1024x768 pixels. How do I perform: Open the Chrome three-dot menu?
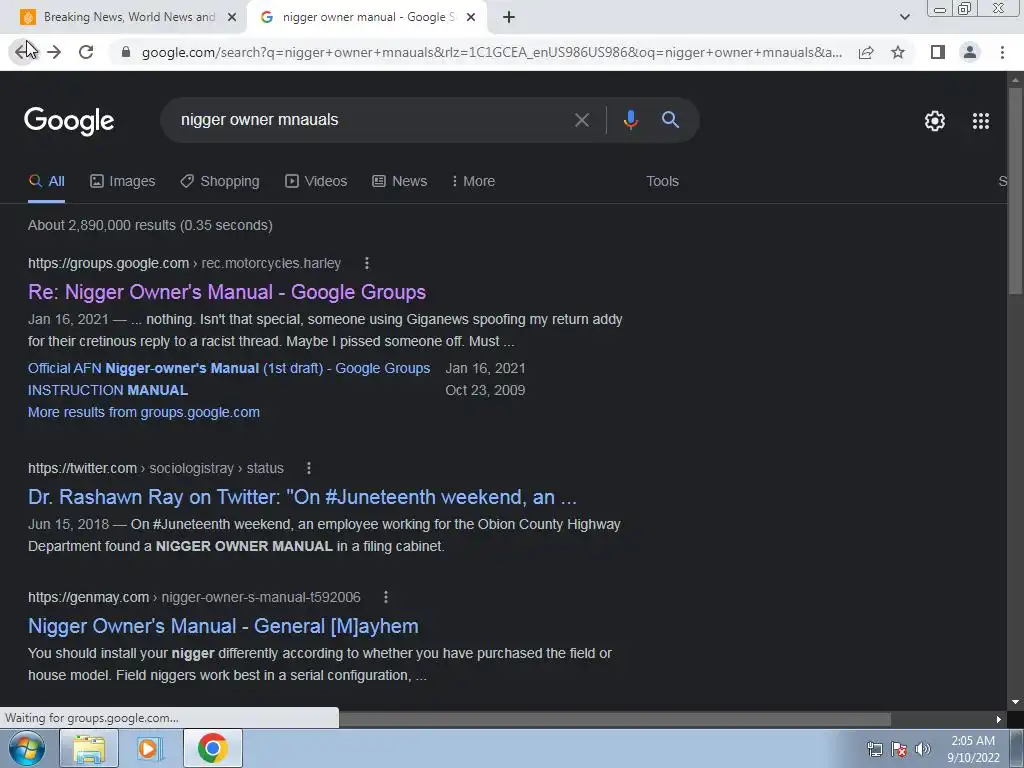1002,52
